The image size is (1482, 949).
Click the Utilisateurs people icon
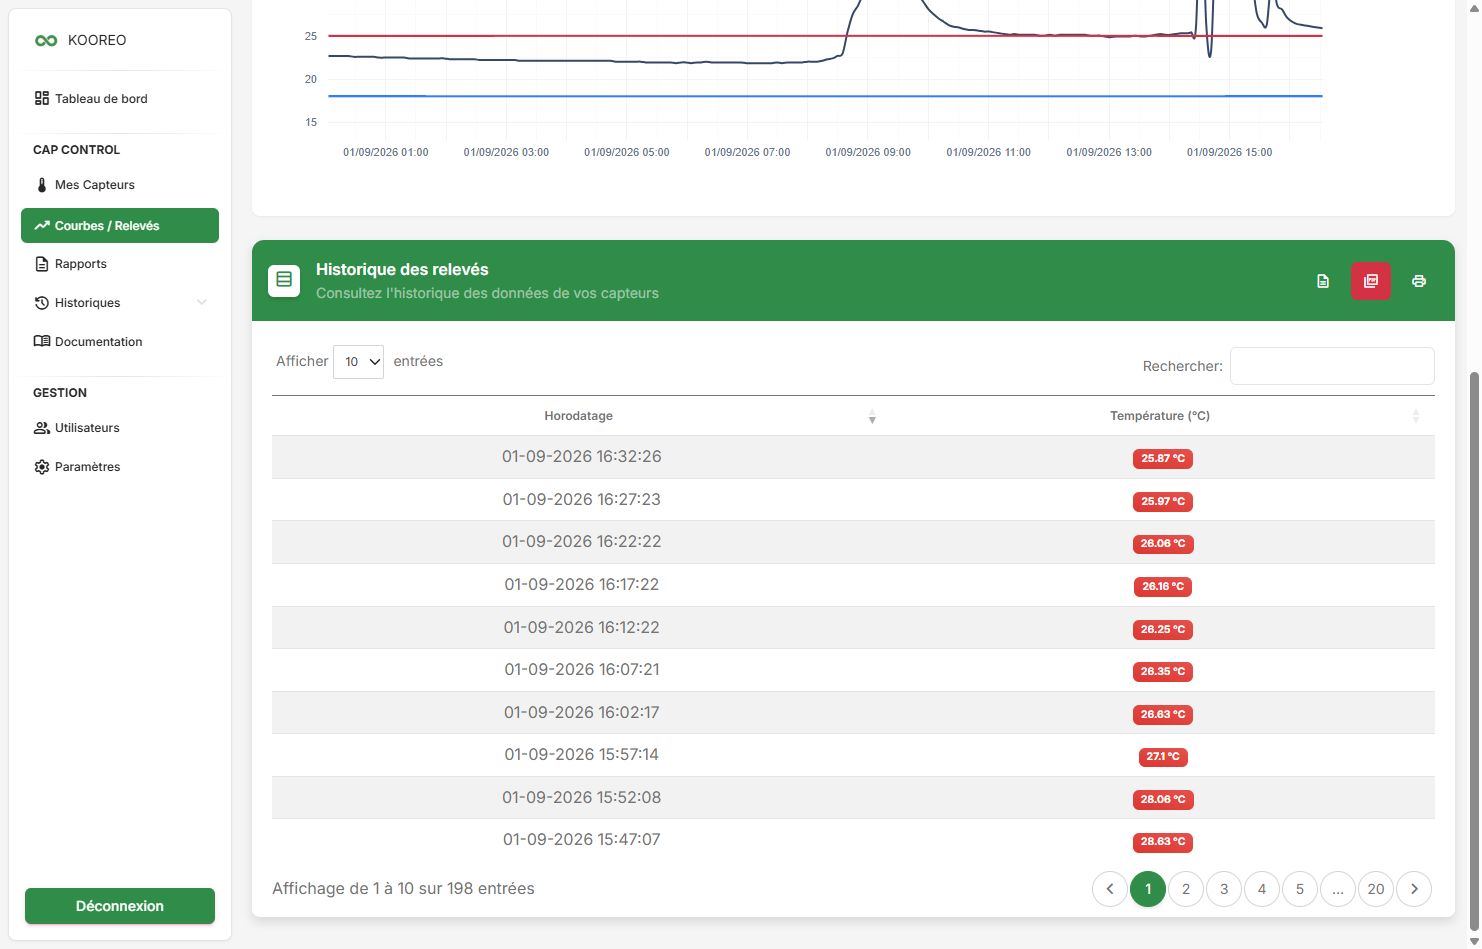pyautogui.click(x=42, y=428)
